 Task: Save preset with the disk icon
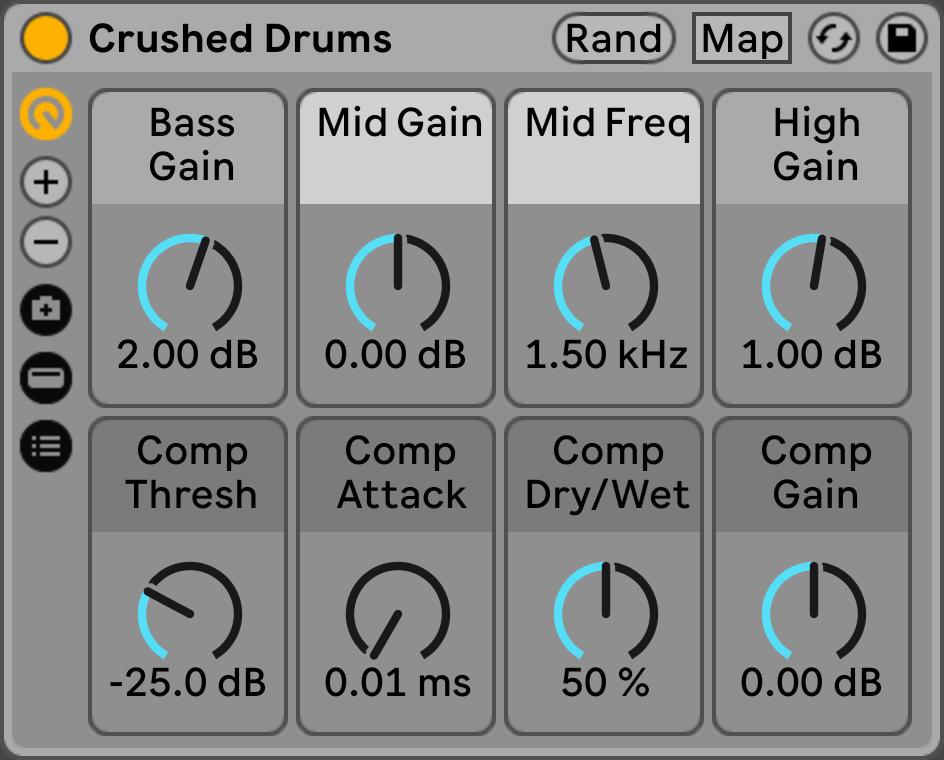pyautogui.click(x=901, y=39)
